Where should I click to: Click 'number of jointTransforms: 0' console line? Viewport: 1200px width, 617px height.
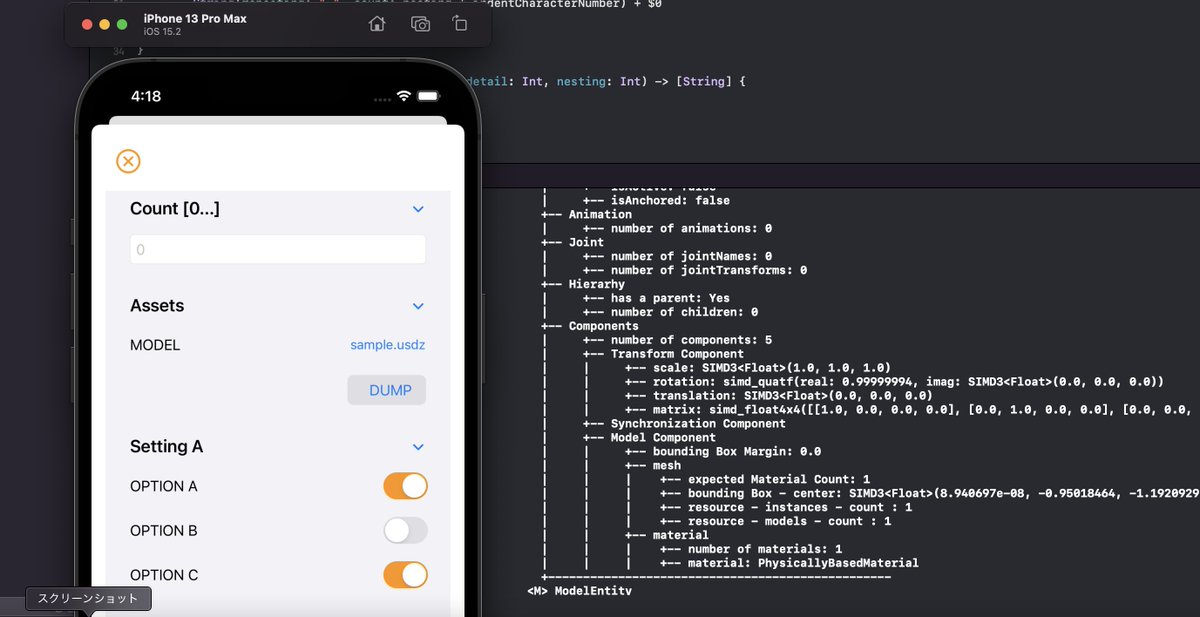click(708, 270)
